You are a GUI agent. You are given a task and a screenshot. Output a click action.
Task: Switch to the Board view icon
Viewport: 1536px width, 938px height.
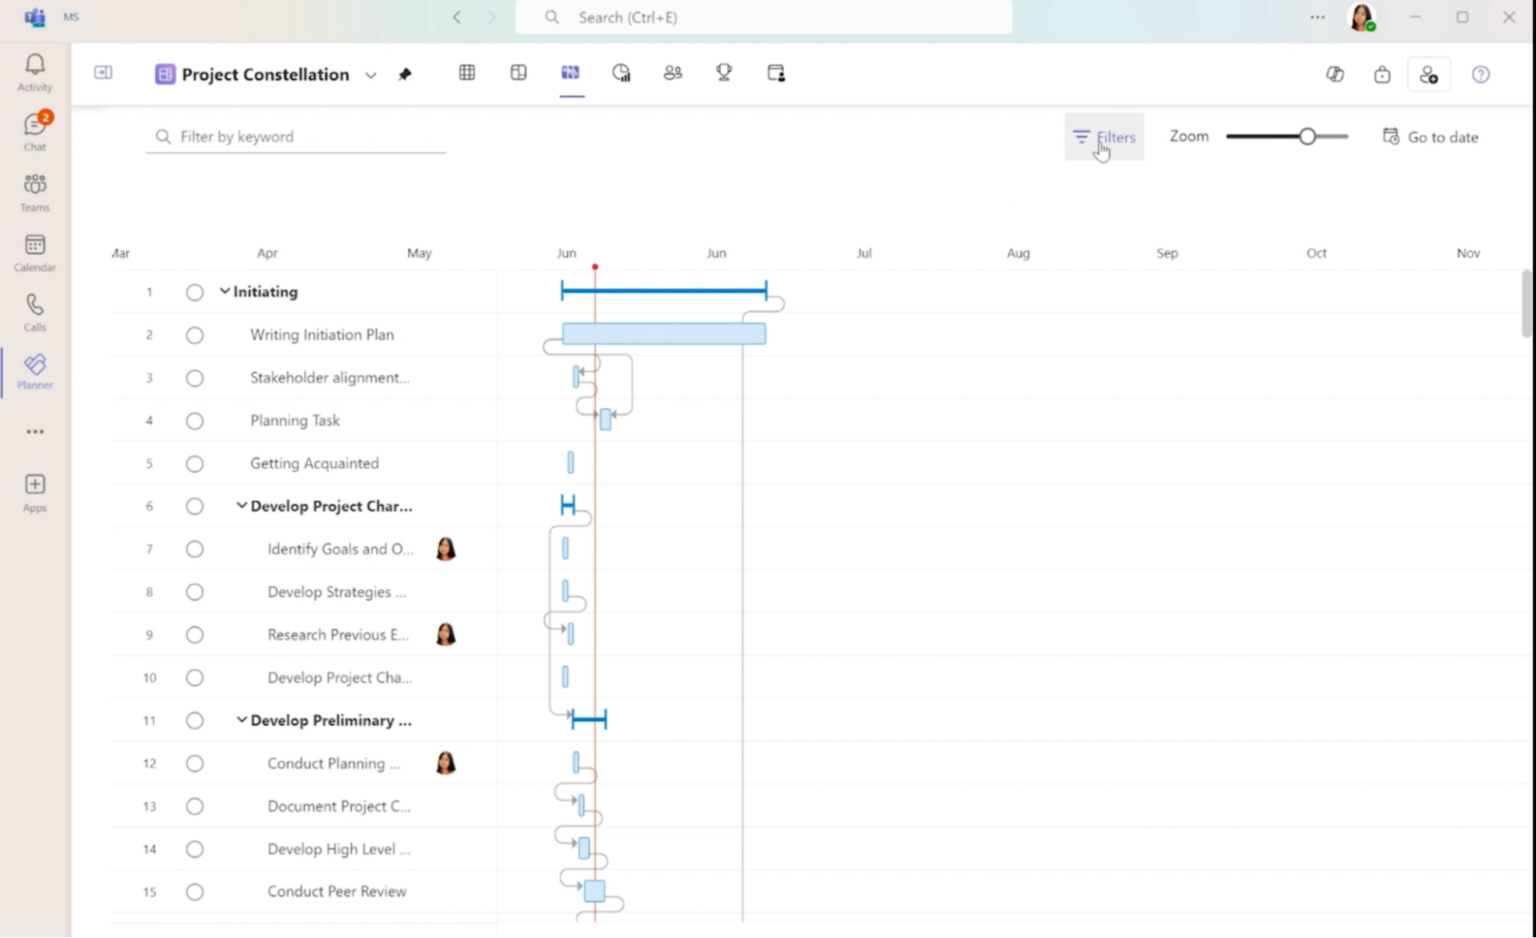point(518,72)
